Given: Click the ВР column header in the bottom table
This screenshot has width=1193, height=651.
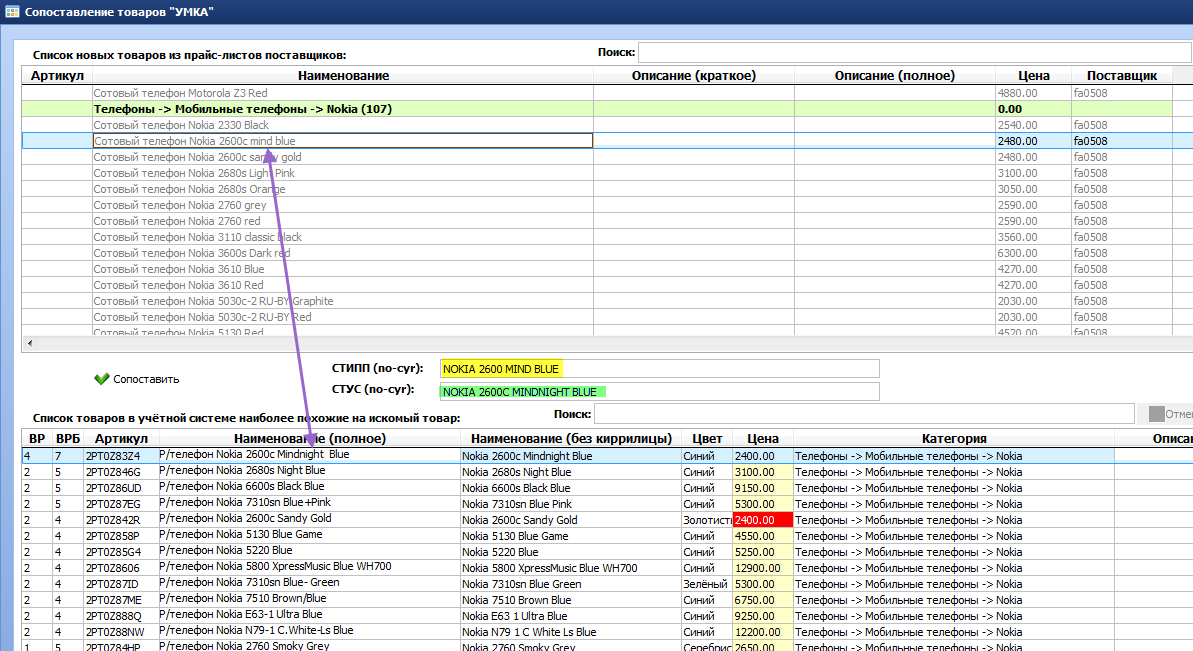Looking at the screenshot, I should (37, 438).
